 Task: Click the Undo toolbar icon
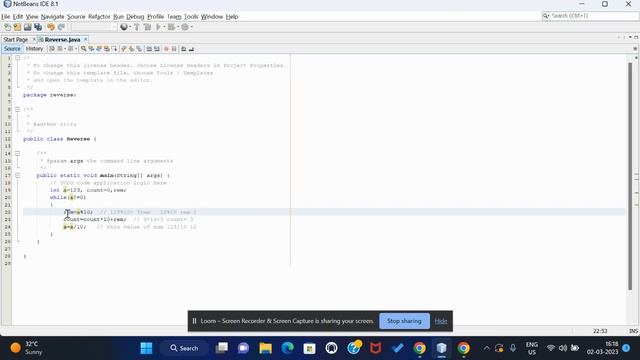tap(51, 27)
